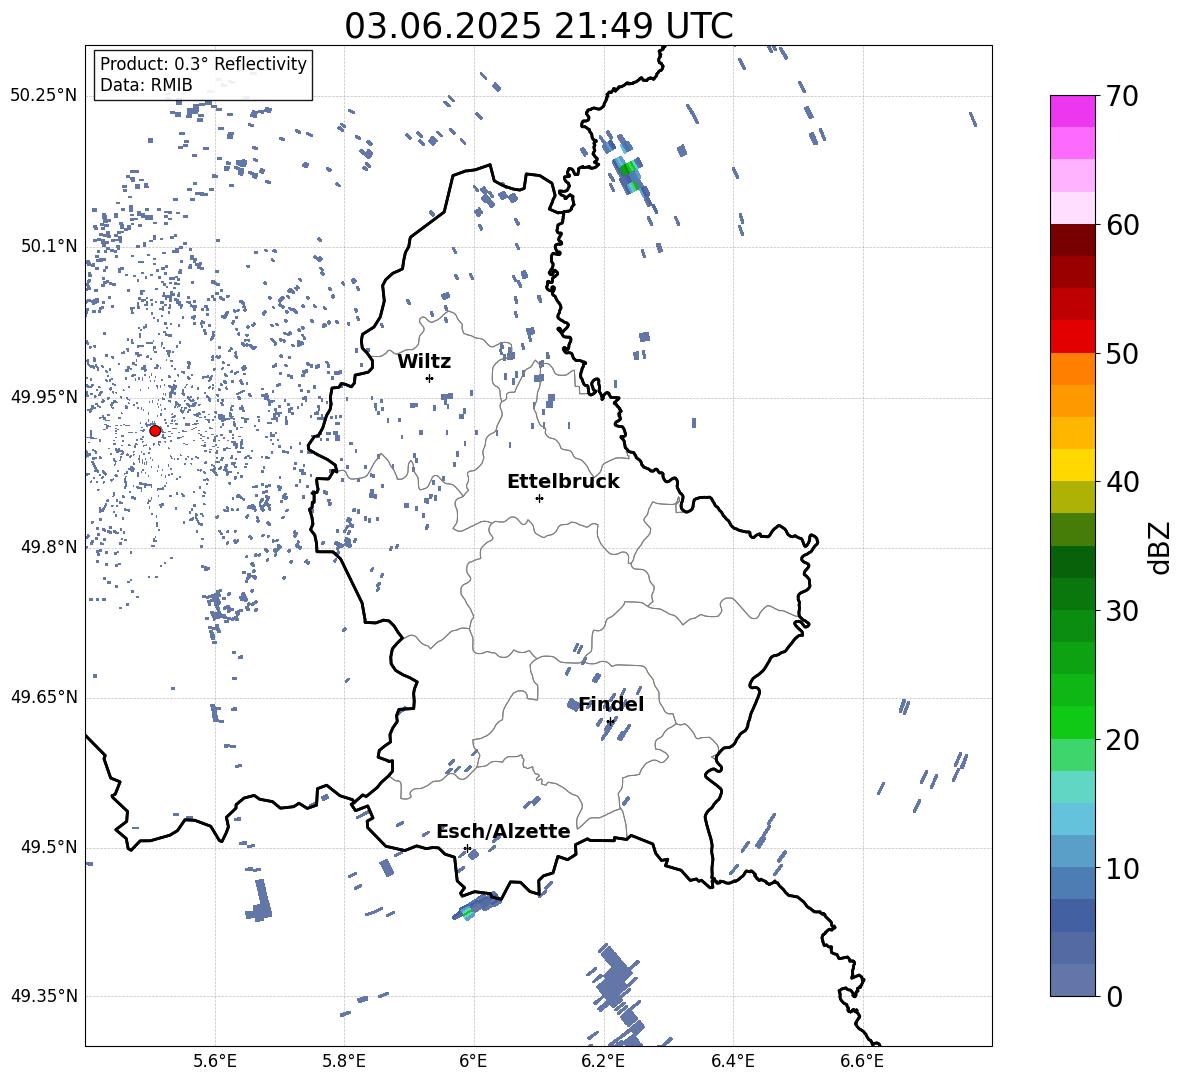The height and width of the screenshot is (1081, 1184).
Task: Click the Findel station label
Action: point(611,704)
